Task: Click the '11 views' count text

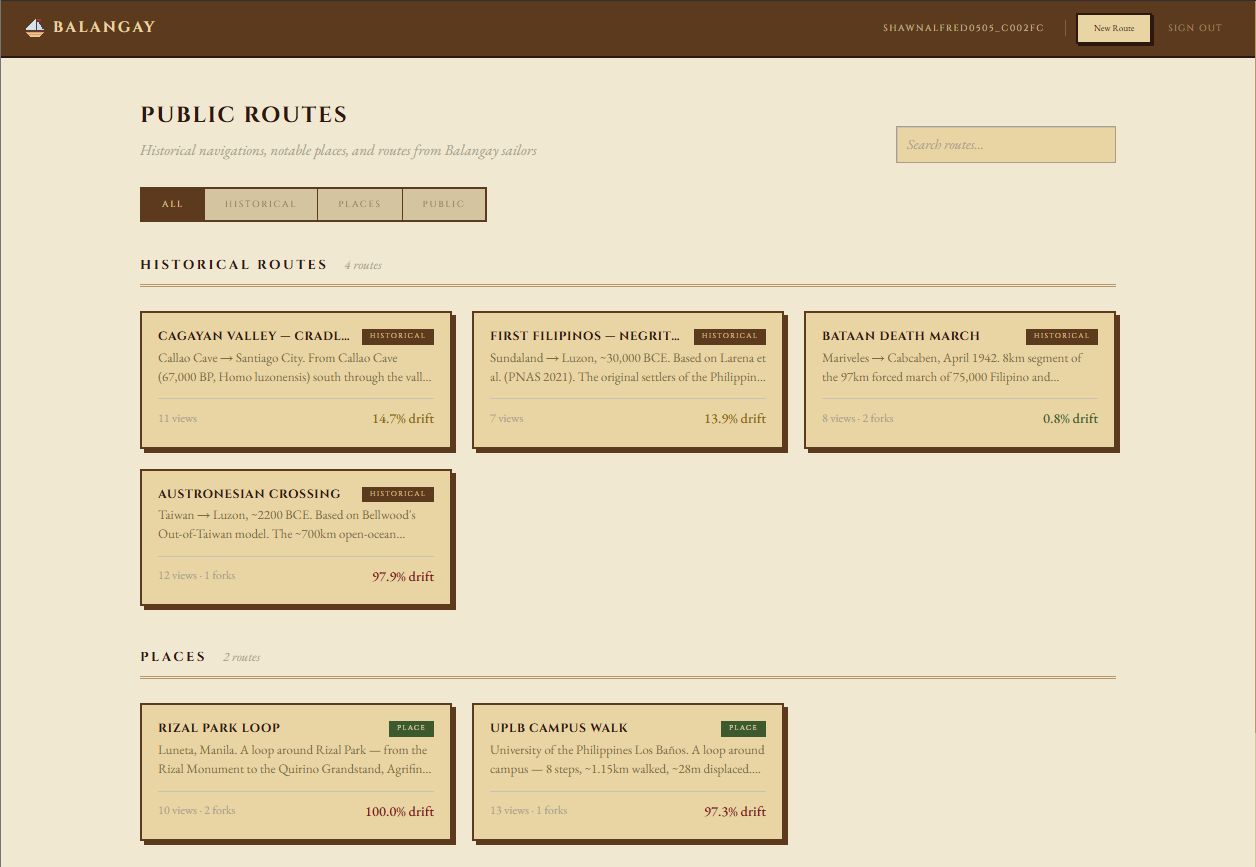Action: coord(178,419)
